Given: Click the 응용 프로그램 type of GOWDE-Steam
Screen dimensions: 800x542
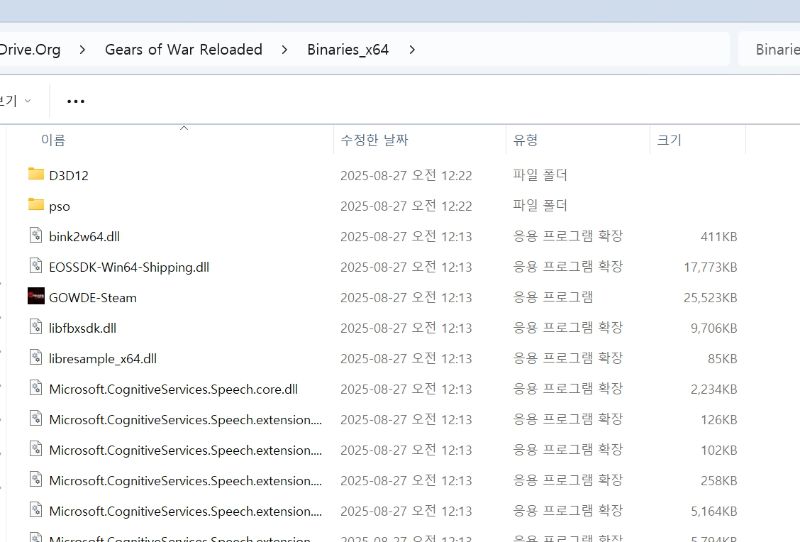Looking at the screenshot, I should [553, 297].
